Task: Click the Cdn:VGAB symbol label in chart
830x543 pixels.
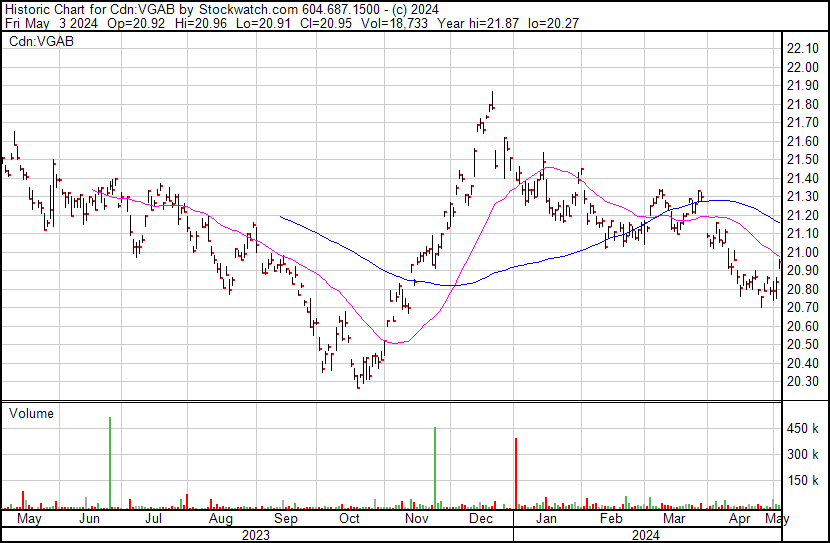Action: pyautogui.click(x=41, y=41)
